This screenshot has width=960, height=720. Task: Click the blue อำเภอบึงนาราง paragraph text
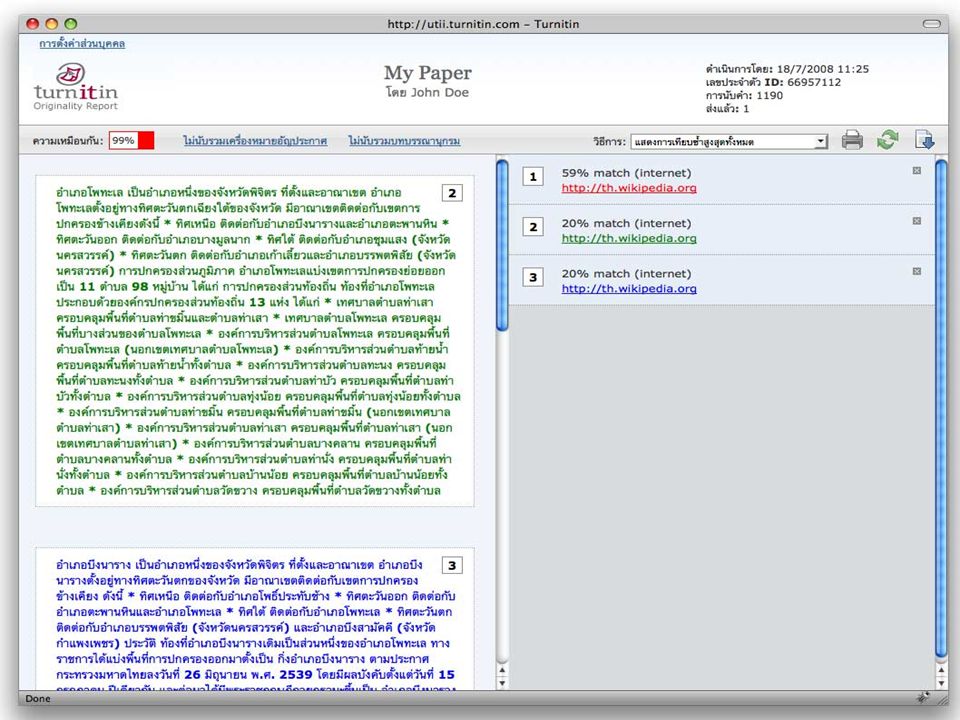pyautogui.click(x=255, y=624)
